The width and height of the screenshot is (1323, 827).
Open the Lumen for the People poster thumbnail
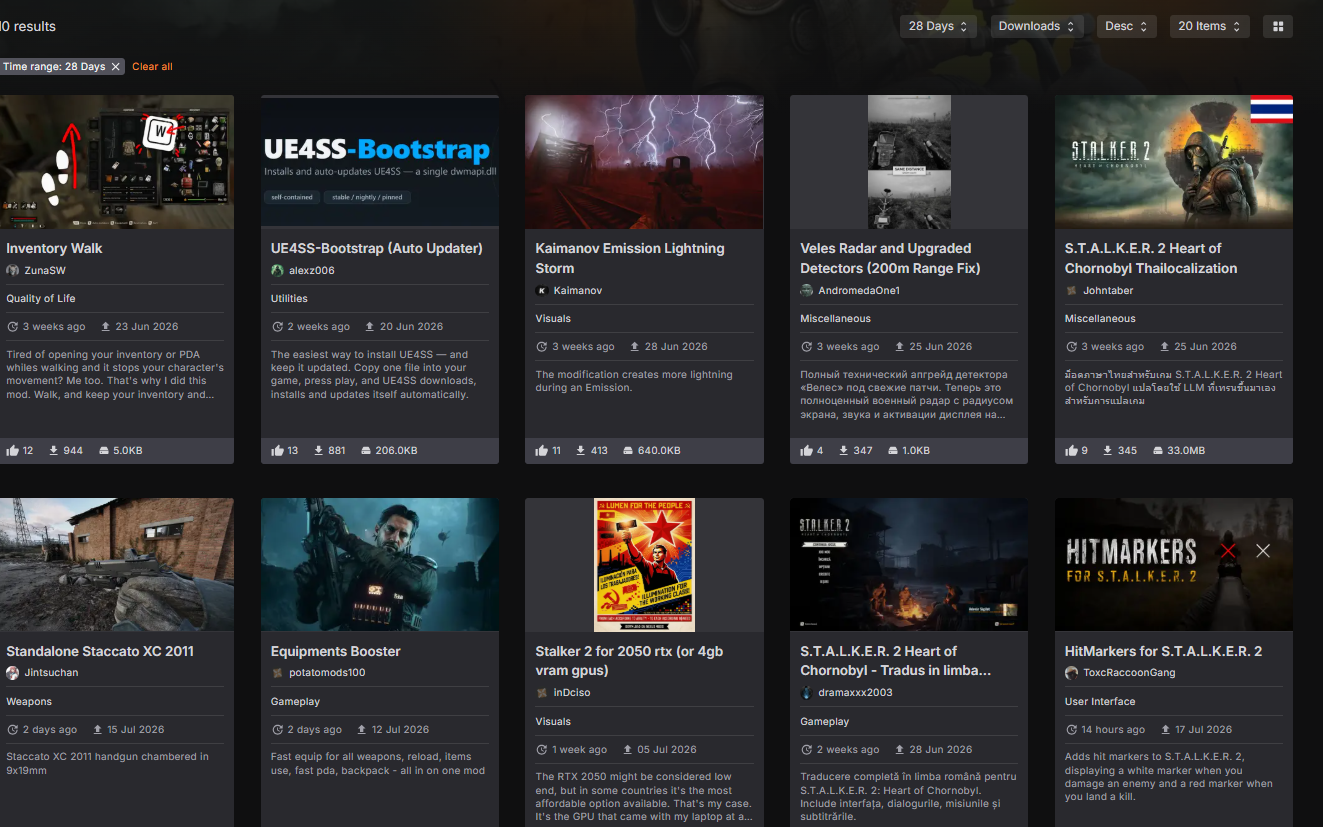(644, 565)
